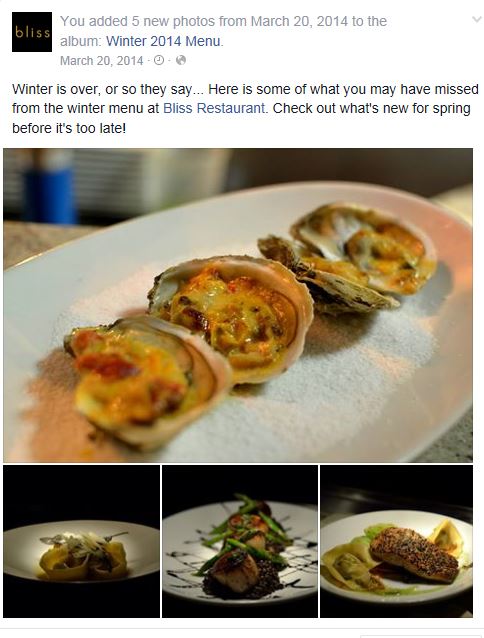484x638 pixels.
Task: Open the large baked oysters photo
Action: coord(238,305)
